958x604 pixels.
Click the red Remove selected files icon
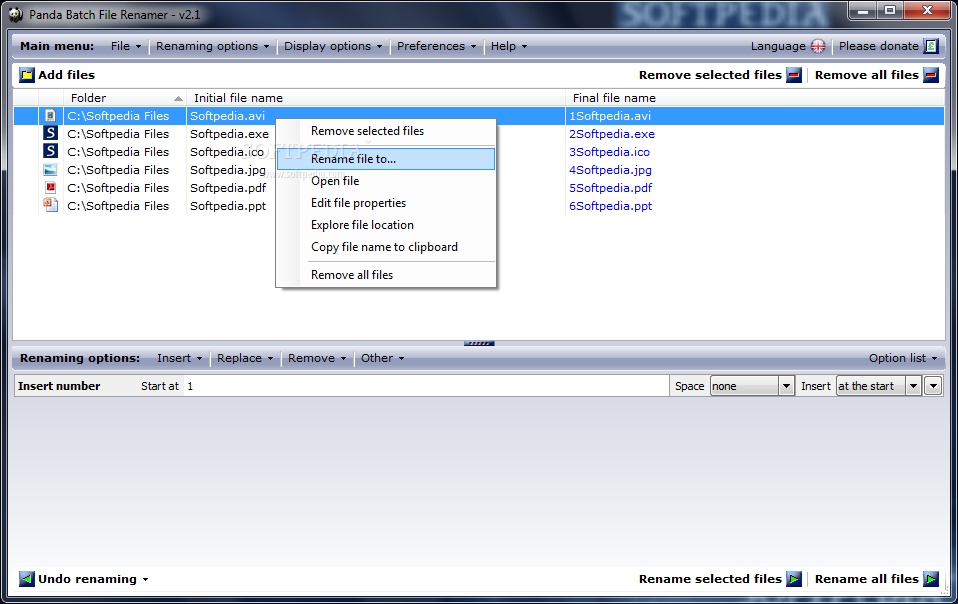tap(794, 75)
